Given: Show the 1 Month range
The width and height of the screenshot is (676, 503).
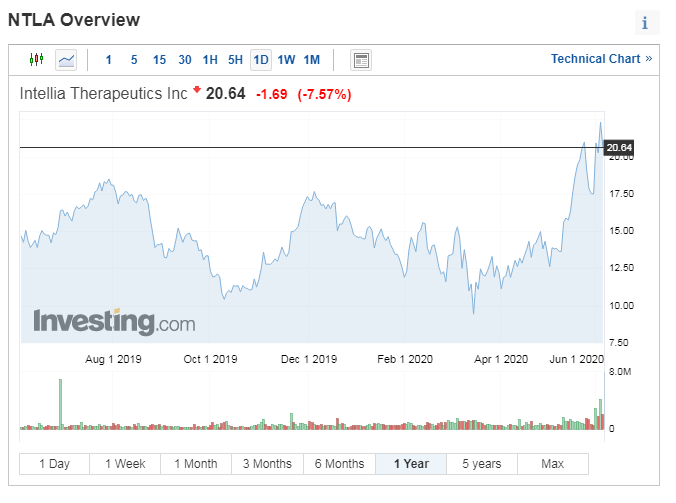Looking at the screenshot, I should coord(196,464).
